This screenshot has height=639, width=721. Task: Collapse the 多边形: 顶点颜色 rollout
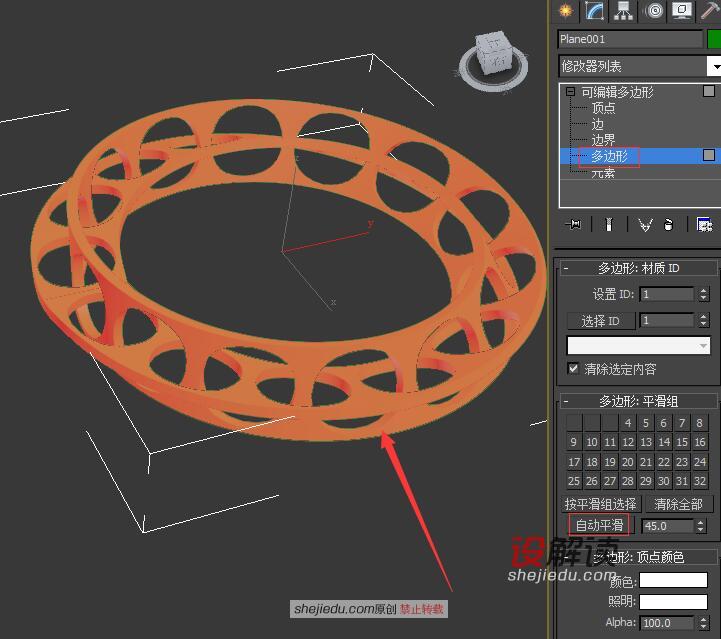566,557
